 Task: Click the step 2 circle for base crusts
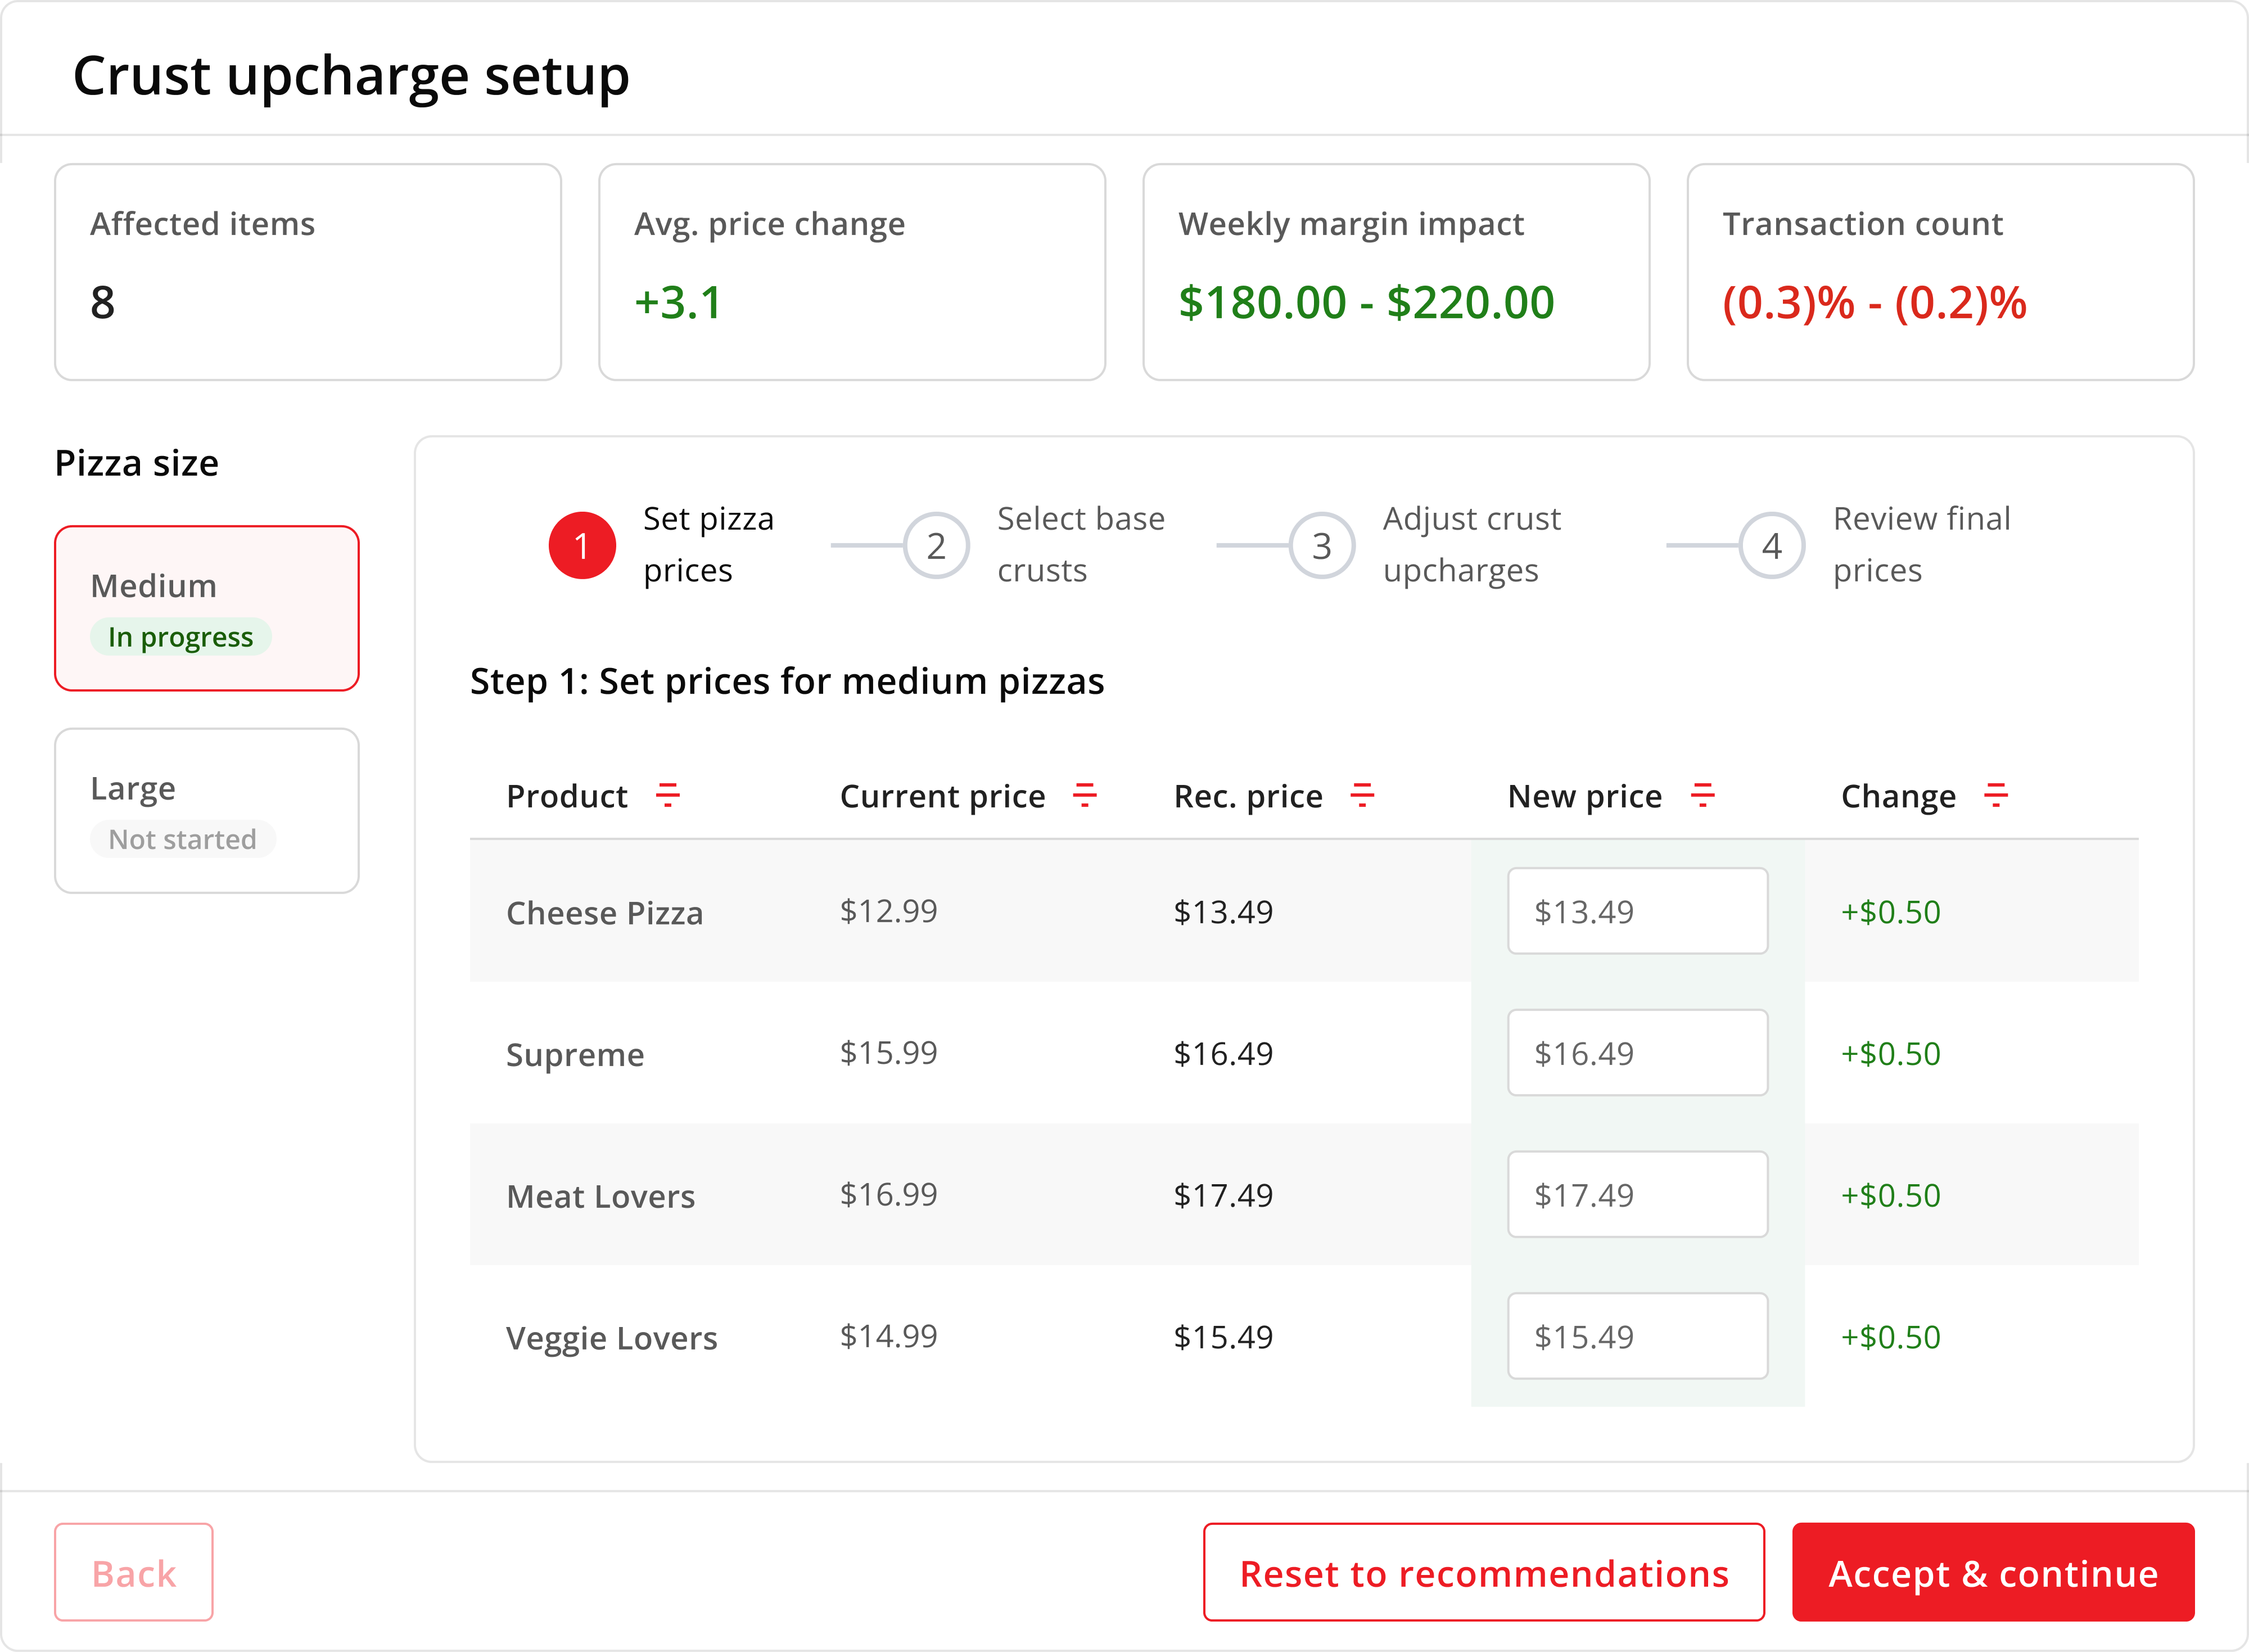coord(936,545)
